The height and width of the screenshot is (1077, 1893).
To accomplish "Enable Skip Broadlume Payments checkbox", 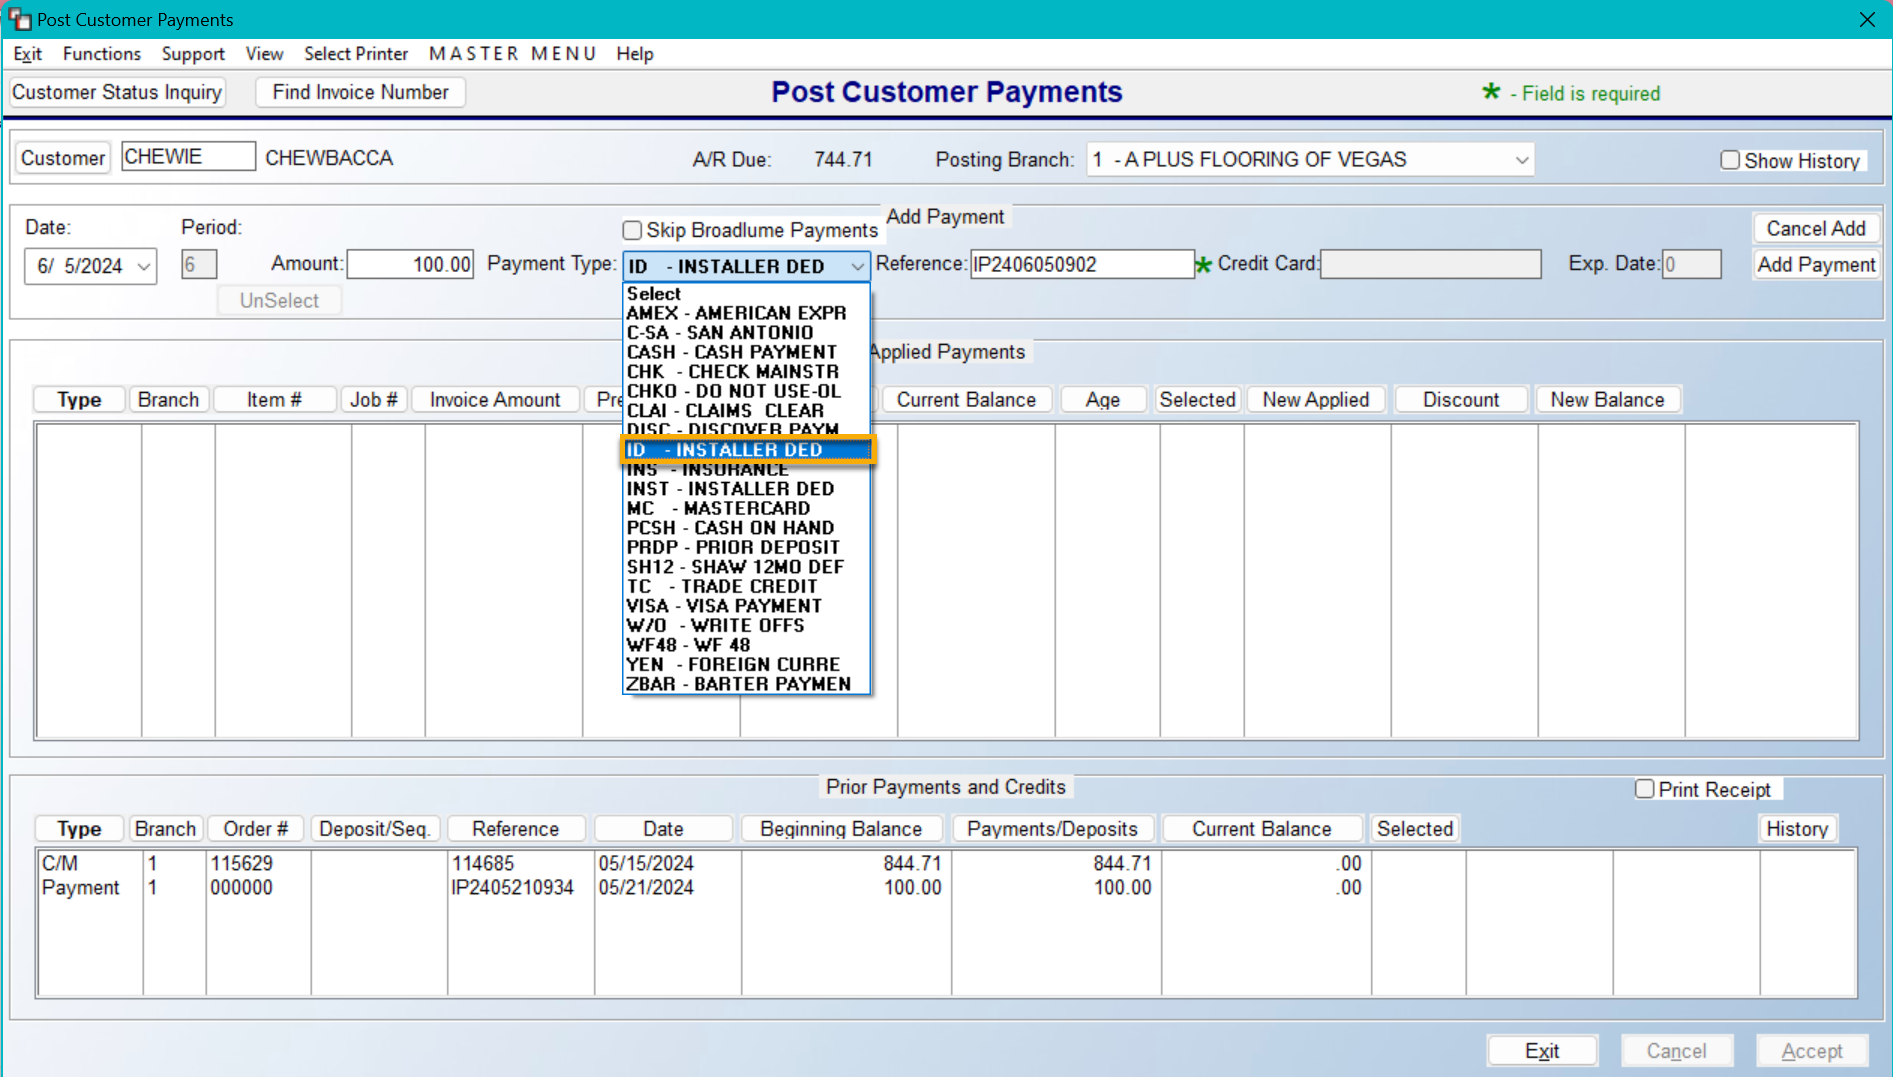I will point(632,231).
